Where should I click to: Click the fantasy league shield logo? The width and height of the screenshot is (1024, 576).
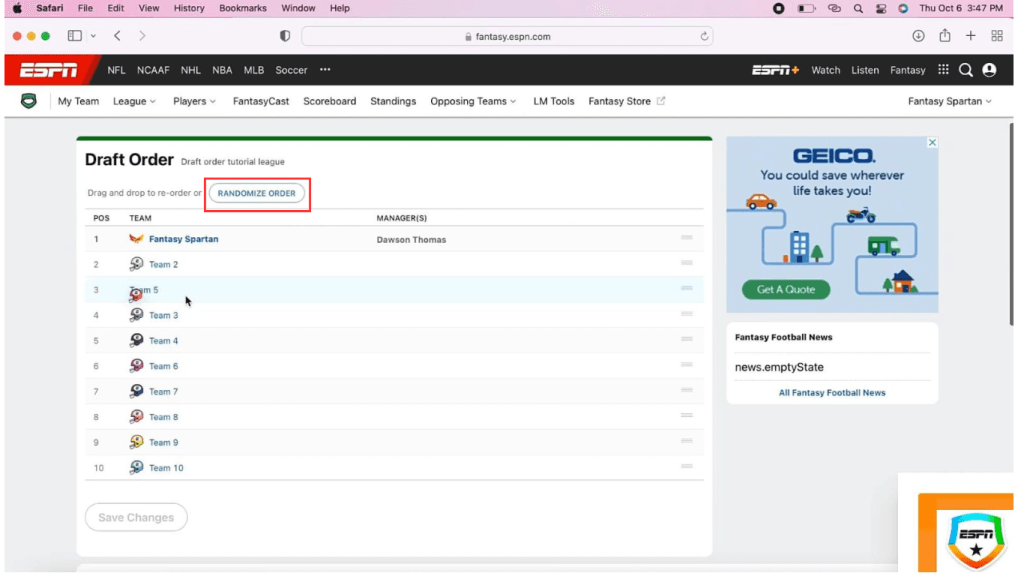coord(29,101)
